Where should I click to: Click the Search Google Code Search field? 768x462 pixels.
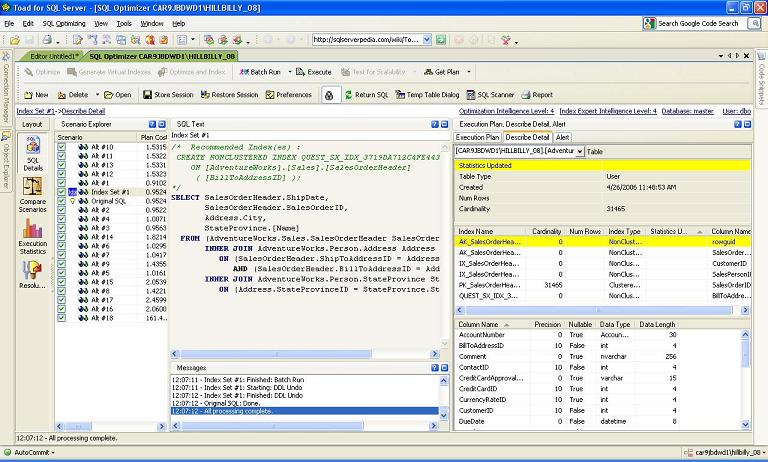[x=697, y=24]
